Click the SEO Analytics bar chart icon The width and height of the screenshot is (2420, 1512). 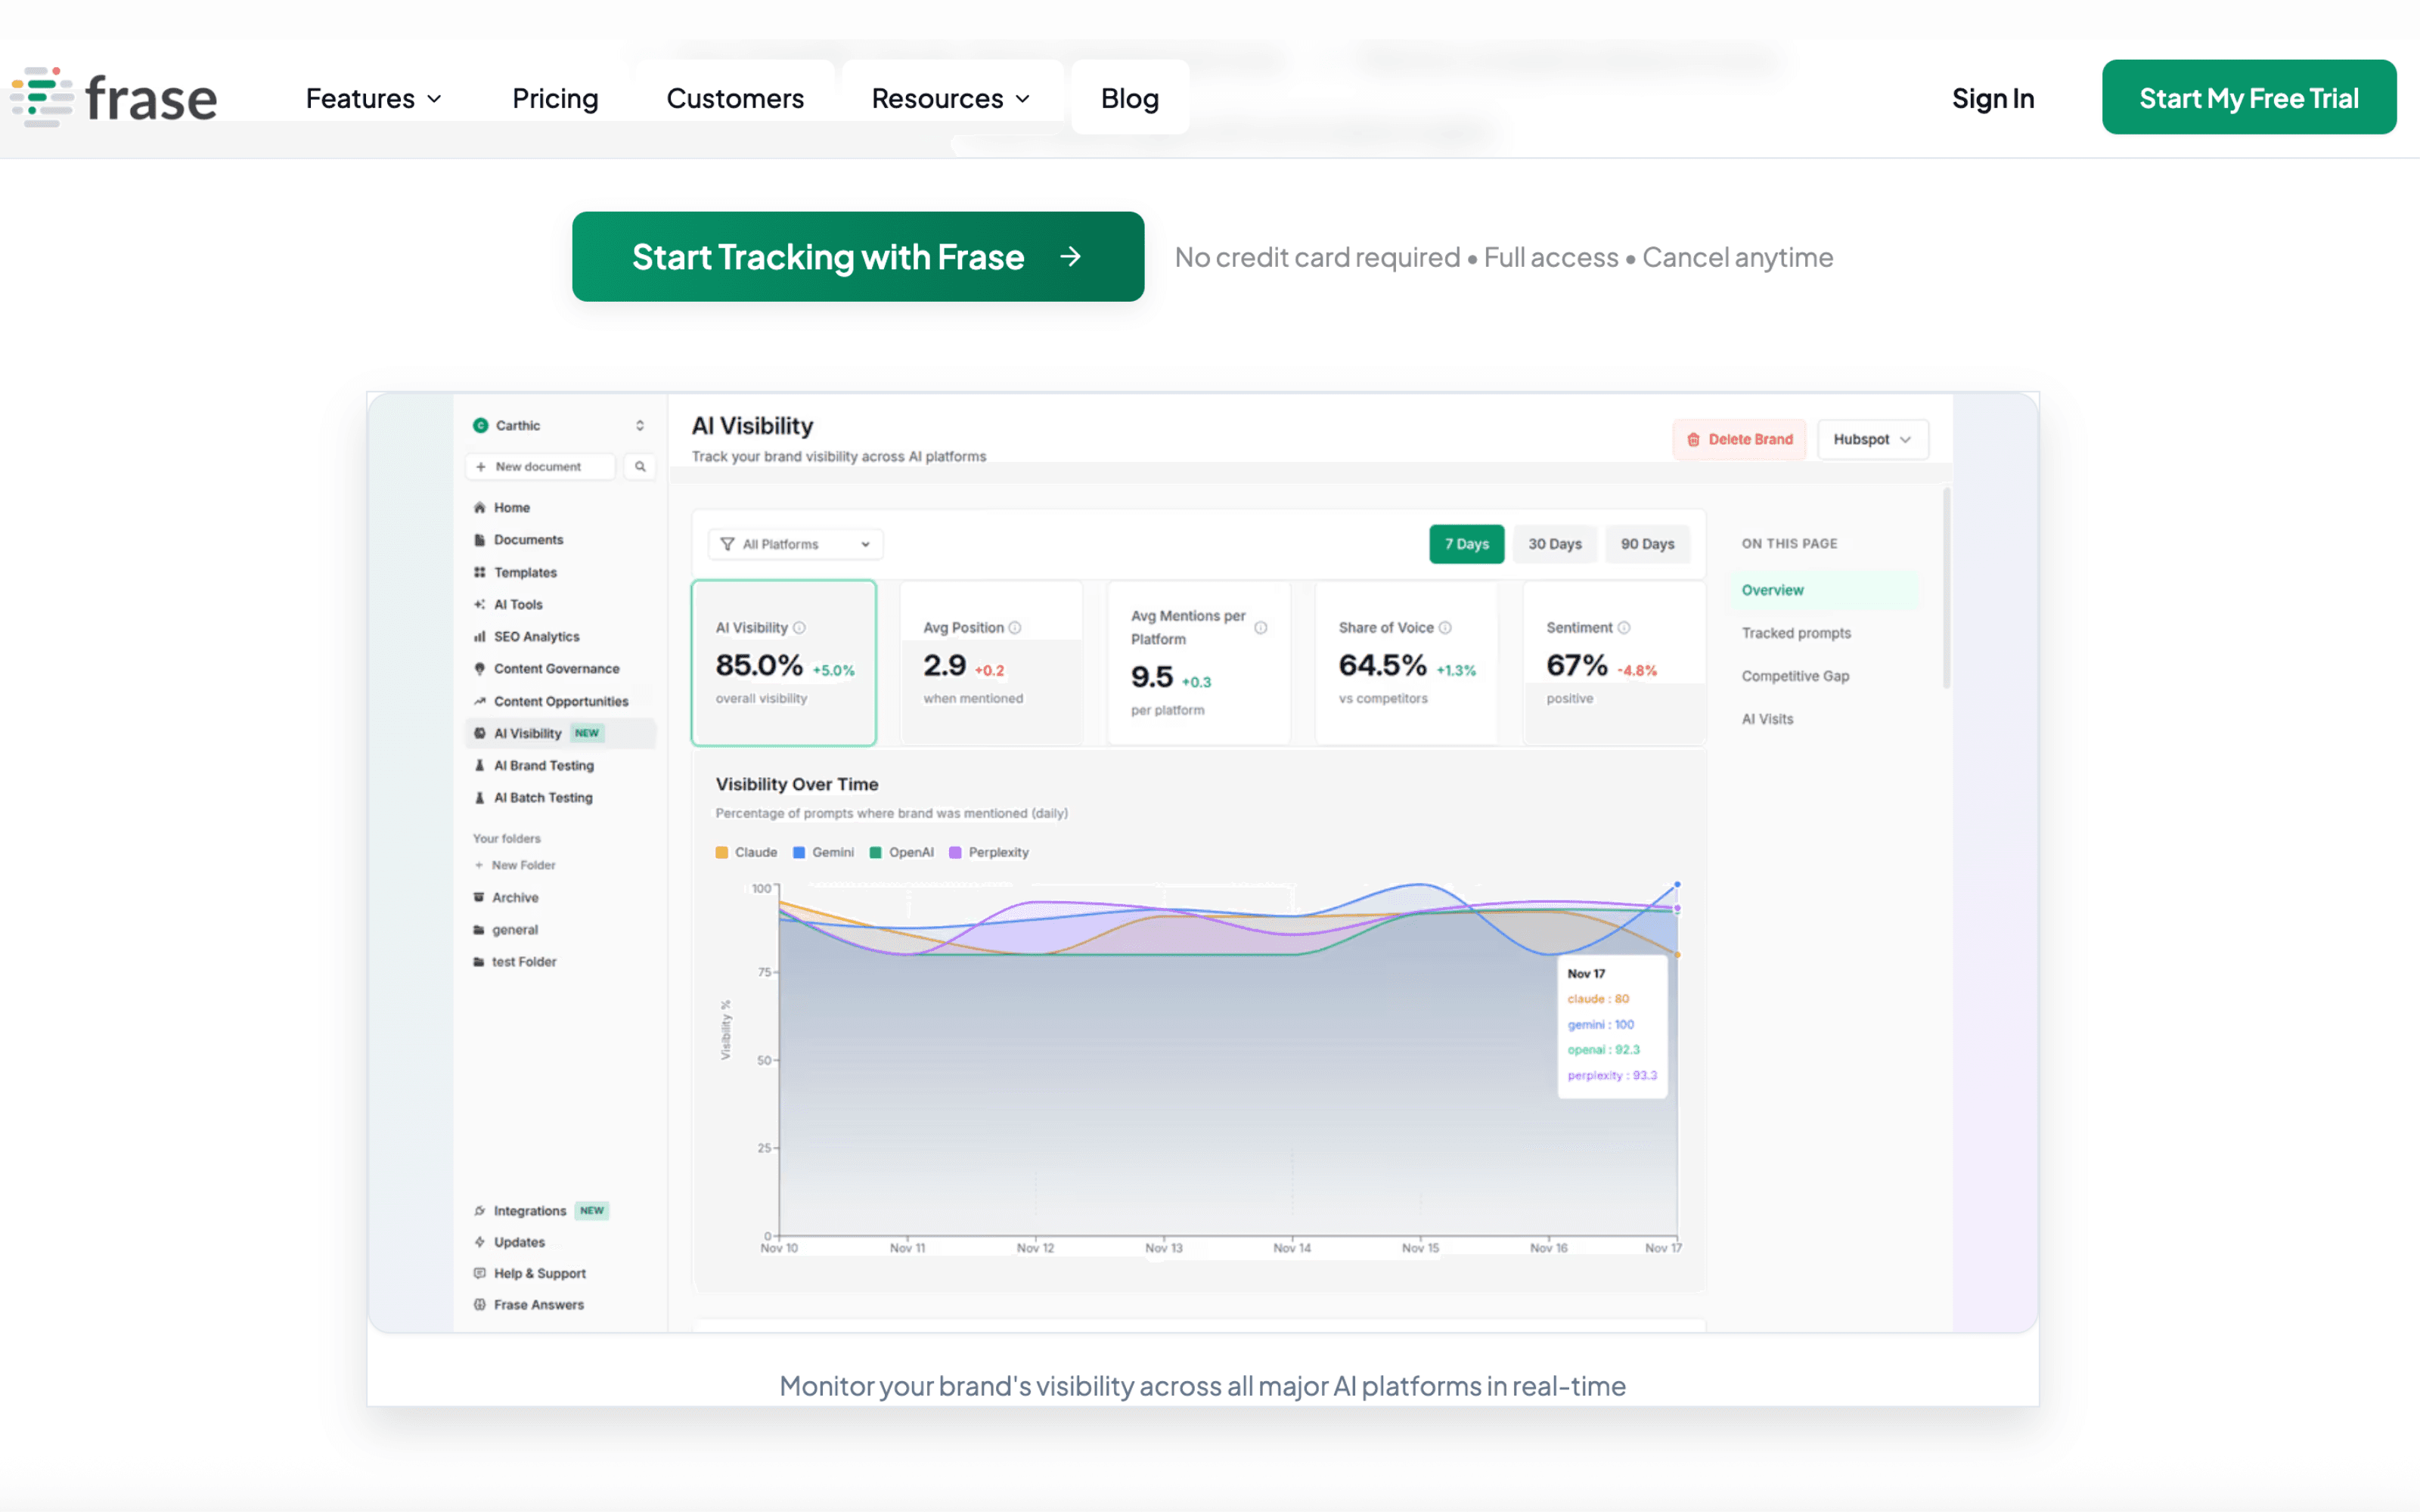pyautogui.click(x=480, y=637)
